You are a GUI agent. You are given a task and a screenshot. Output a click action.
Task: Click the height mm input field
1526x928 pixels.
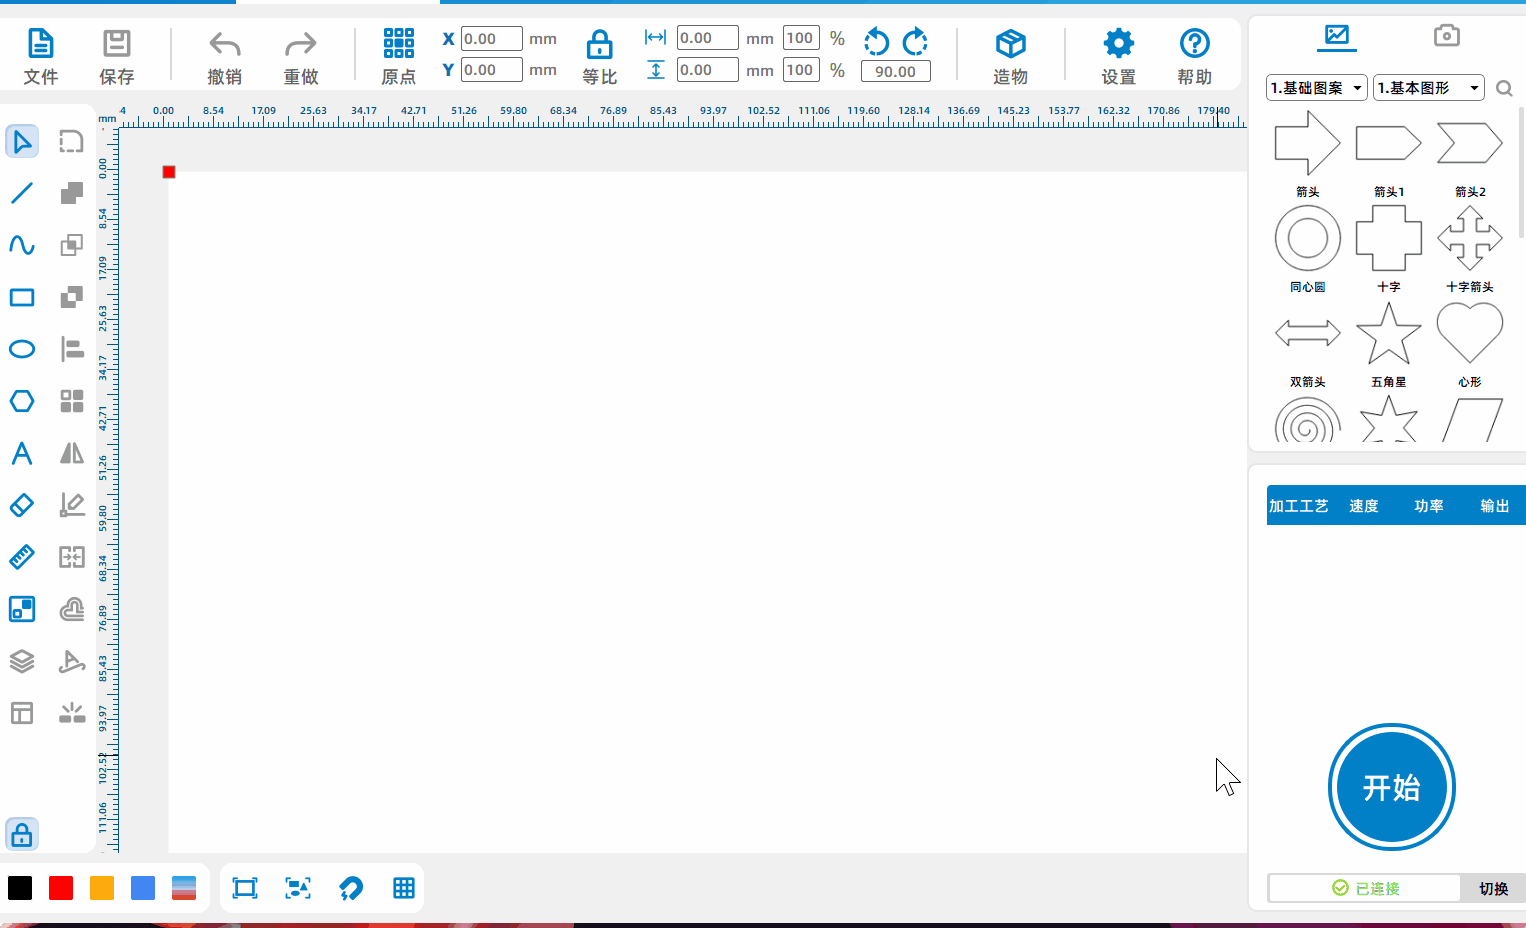point(707,70)
